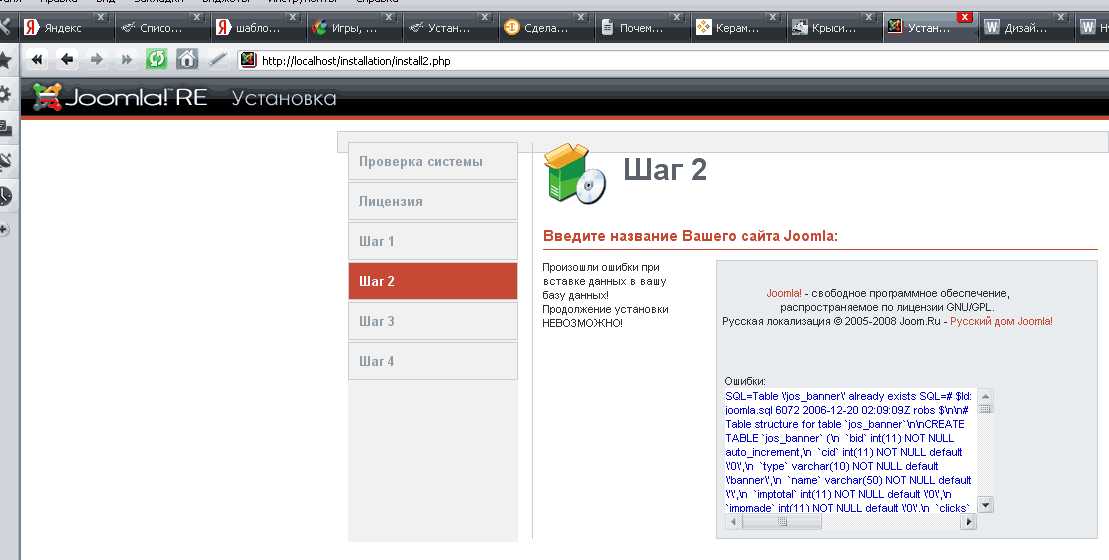Image resolution: width=1109 pixels, height=560 pixels.
Task: Click the wand icon beside Home
Action: (x=217, y=59)
